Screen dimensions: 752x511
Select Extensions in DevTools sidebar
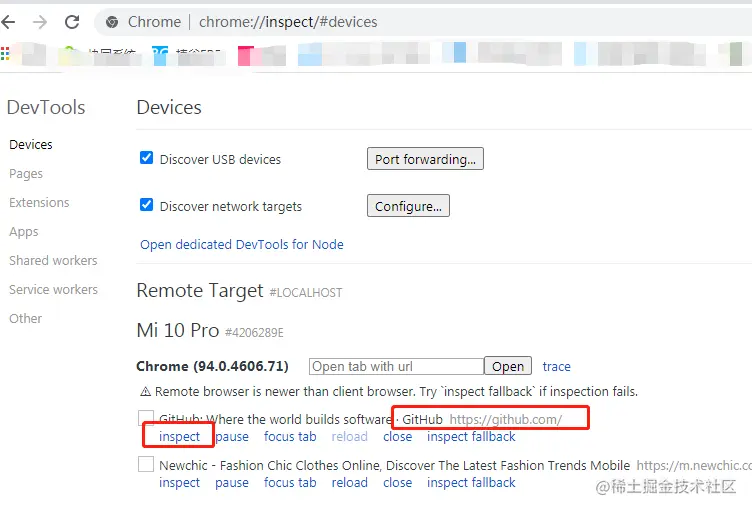(x=39, y=202)
